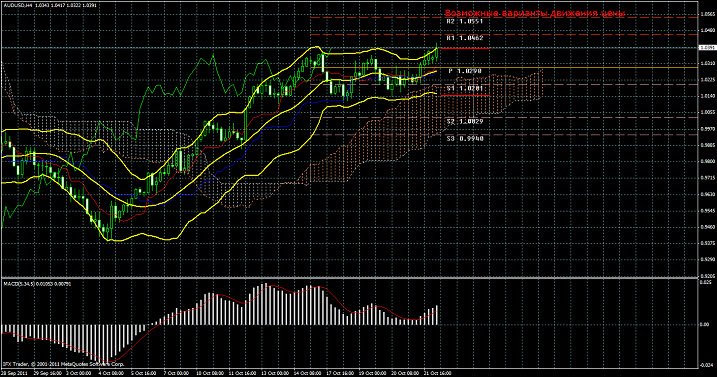Click the MACD scale -0.024 value
Screen dimensions: 717x377
tap(706, 365)
